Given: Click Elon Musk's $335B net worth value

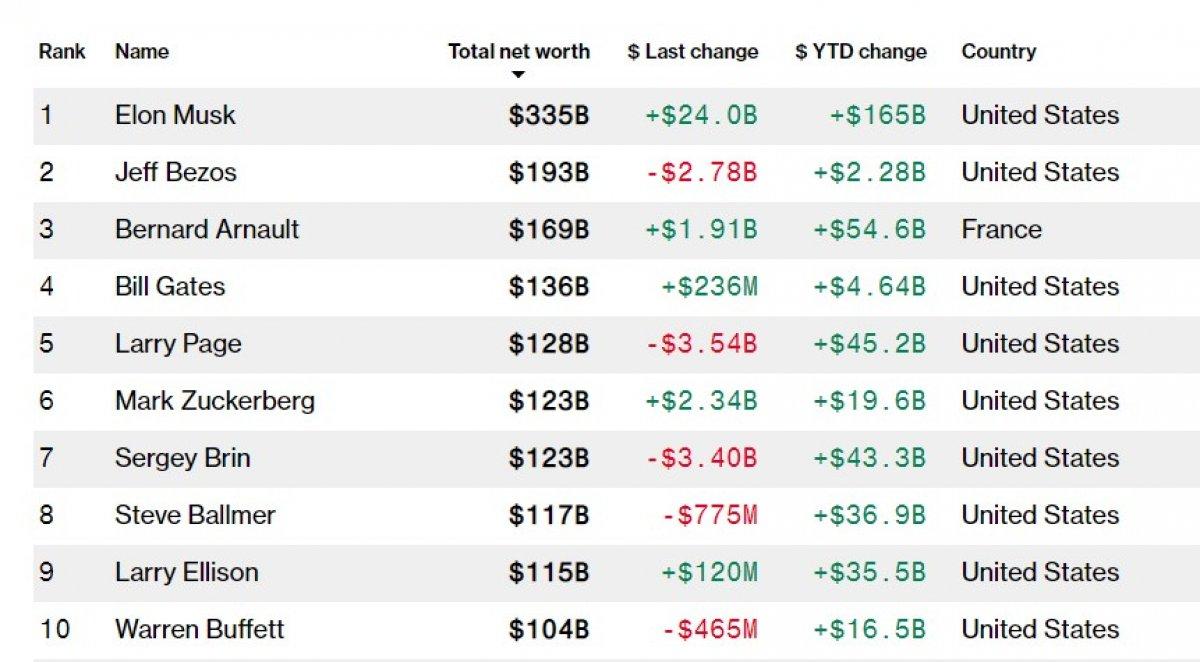Looking at the screenshot, I should (549, 115).
